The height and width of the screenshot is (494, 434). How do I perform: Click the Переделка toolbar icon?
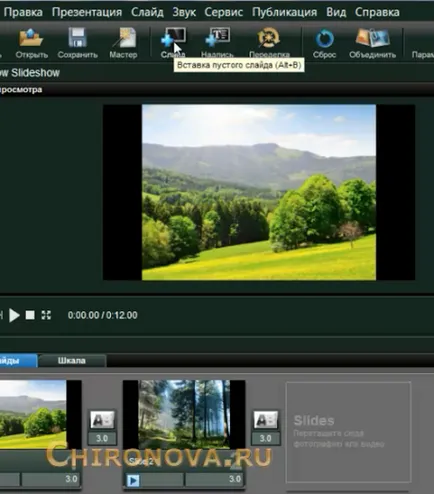point(269,38)
